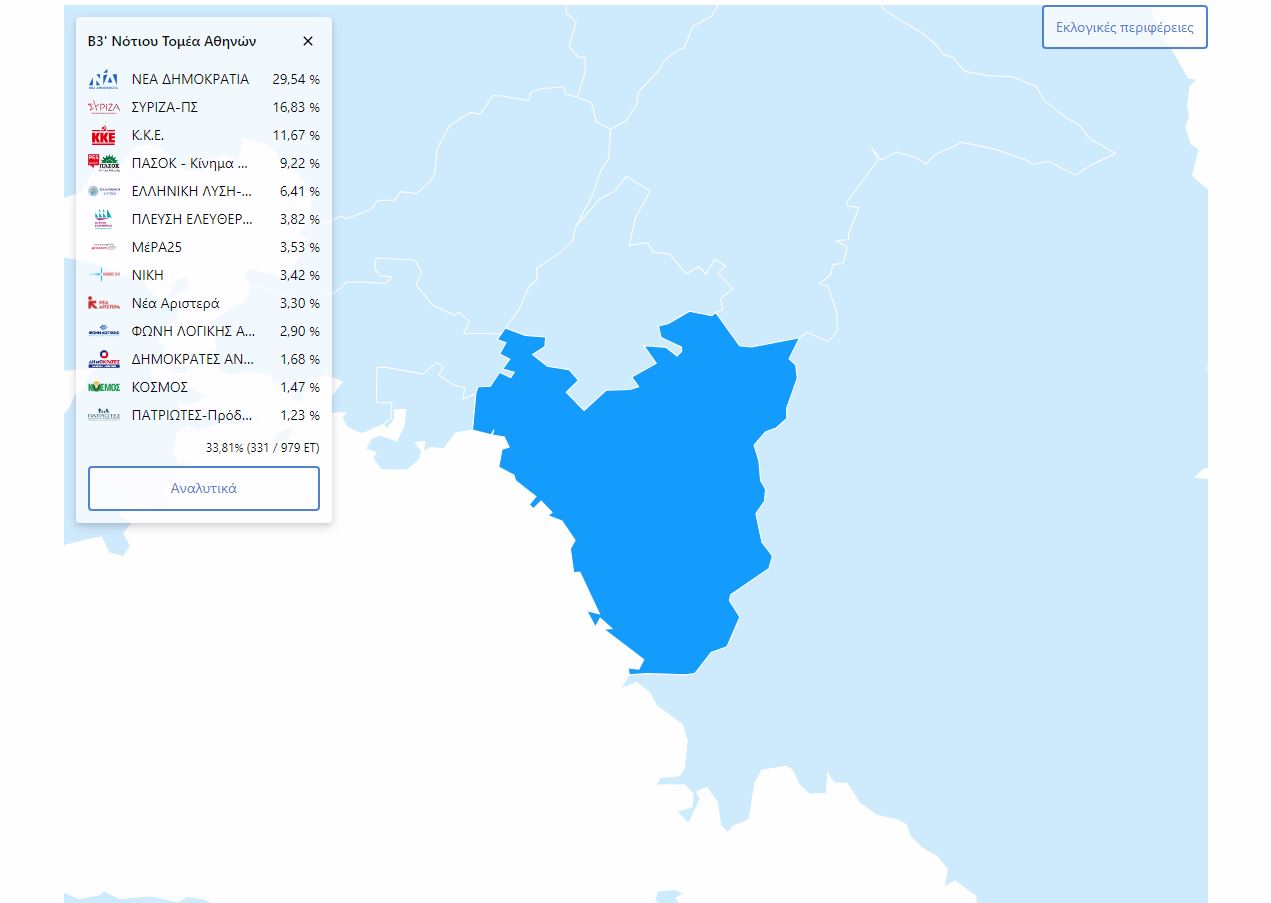Close the Β3' Νότιου Τομέα Αθηνών panel
Screen dimensions: 1271x903
[x=308, y=41]
